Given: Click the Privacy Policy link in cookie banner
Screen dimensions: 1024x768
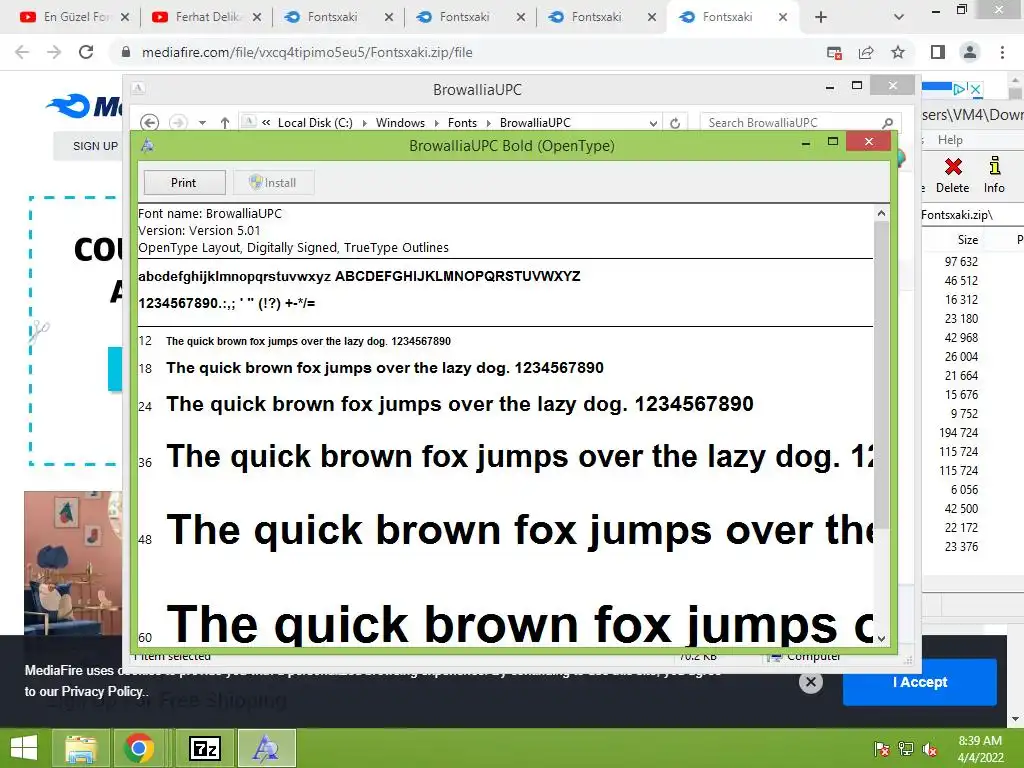Looking at the screenshot, I should pyautogui.click(x=102, y=691).
